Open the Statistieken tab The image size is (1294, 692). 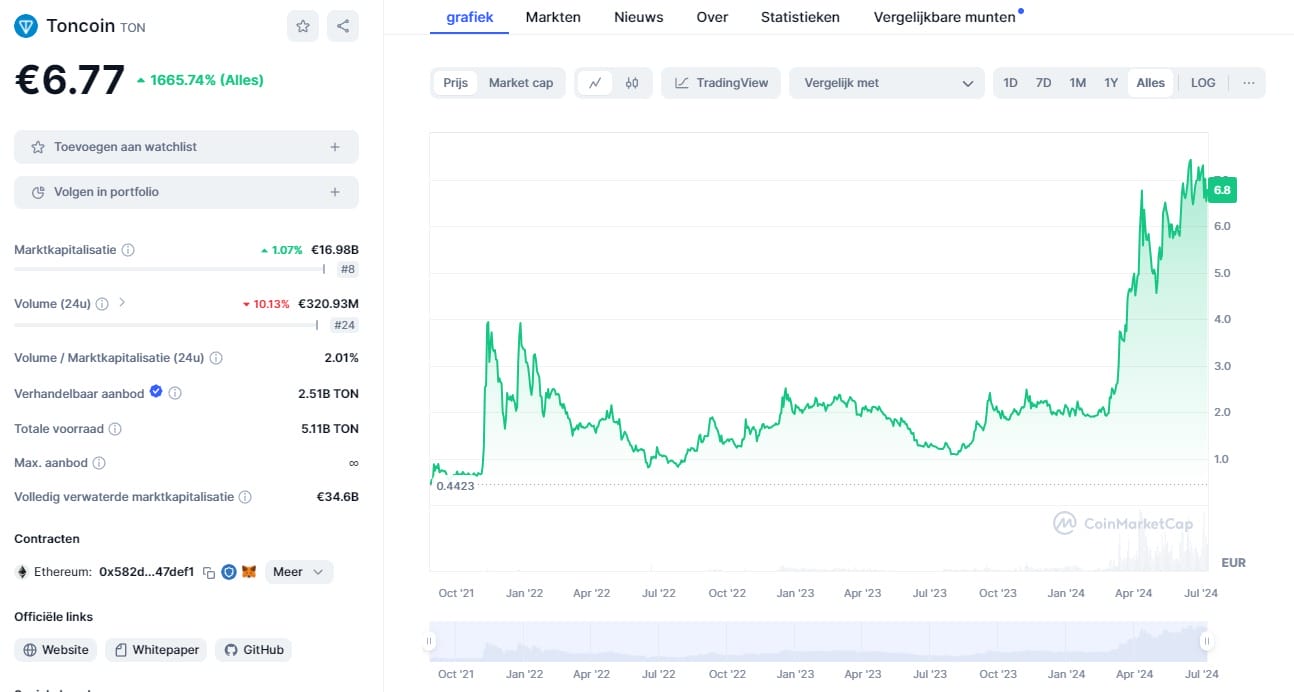click(x=800, y=17)
